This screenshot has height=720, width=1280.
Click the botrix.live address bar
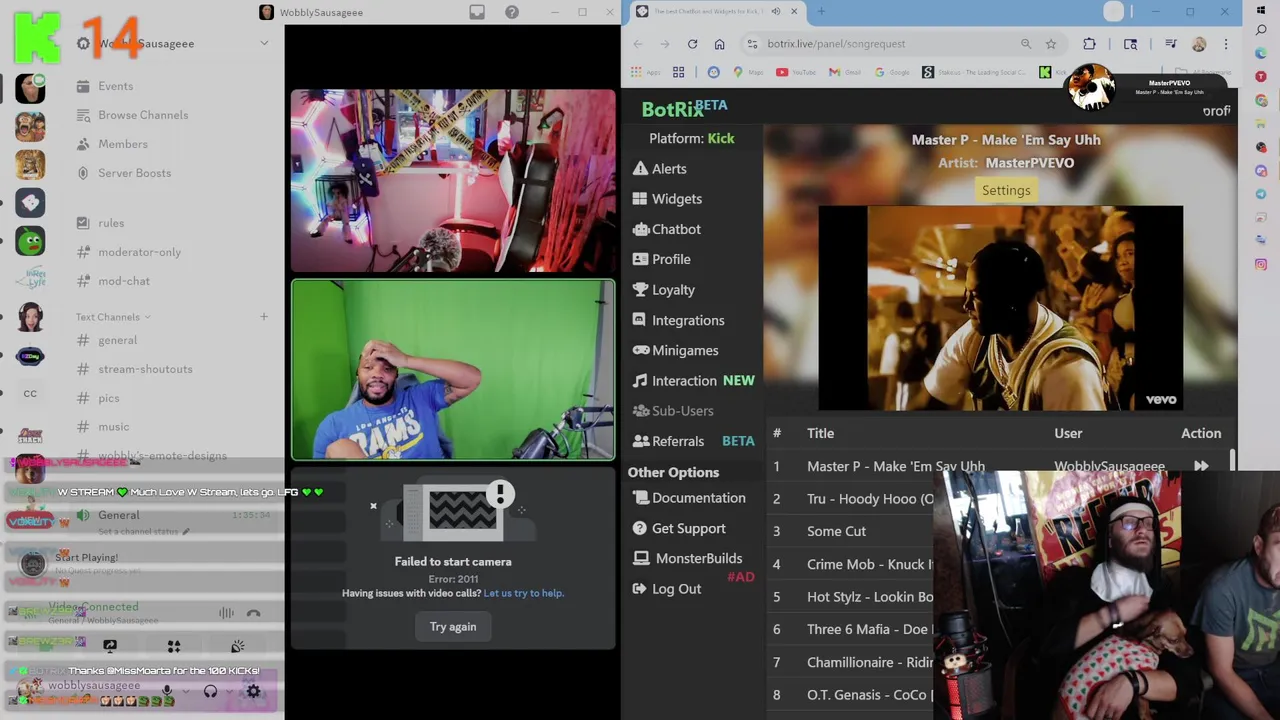(890, 44)
